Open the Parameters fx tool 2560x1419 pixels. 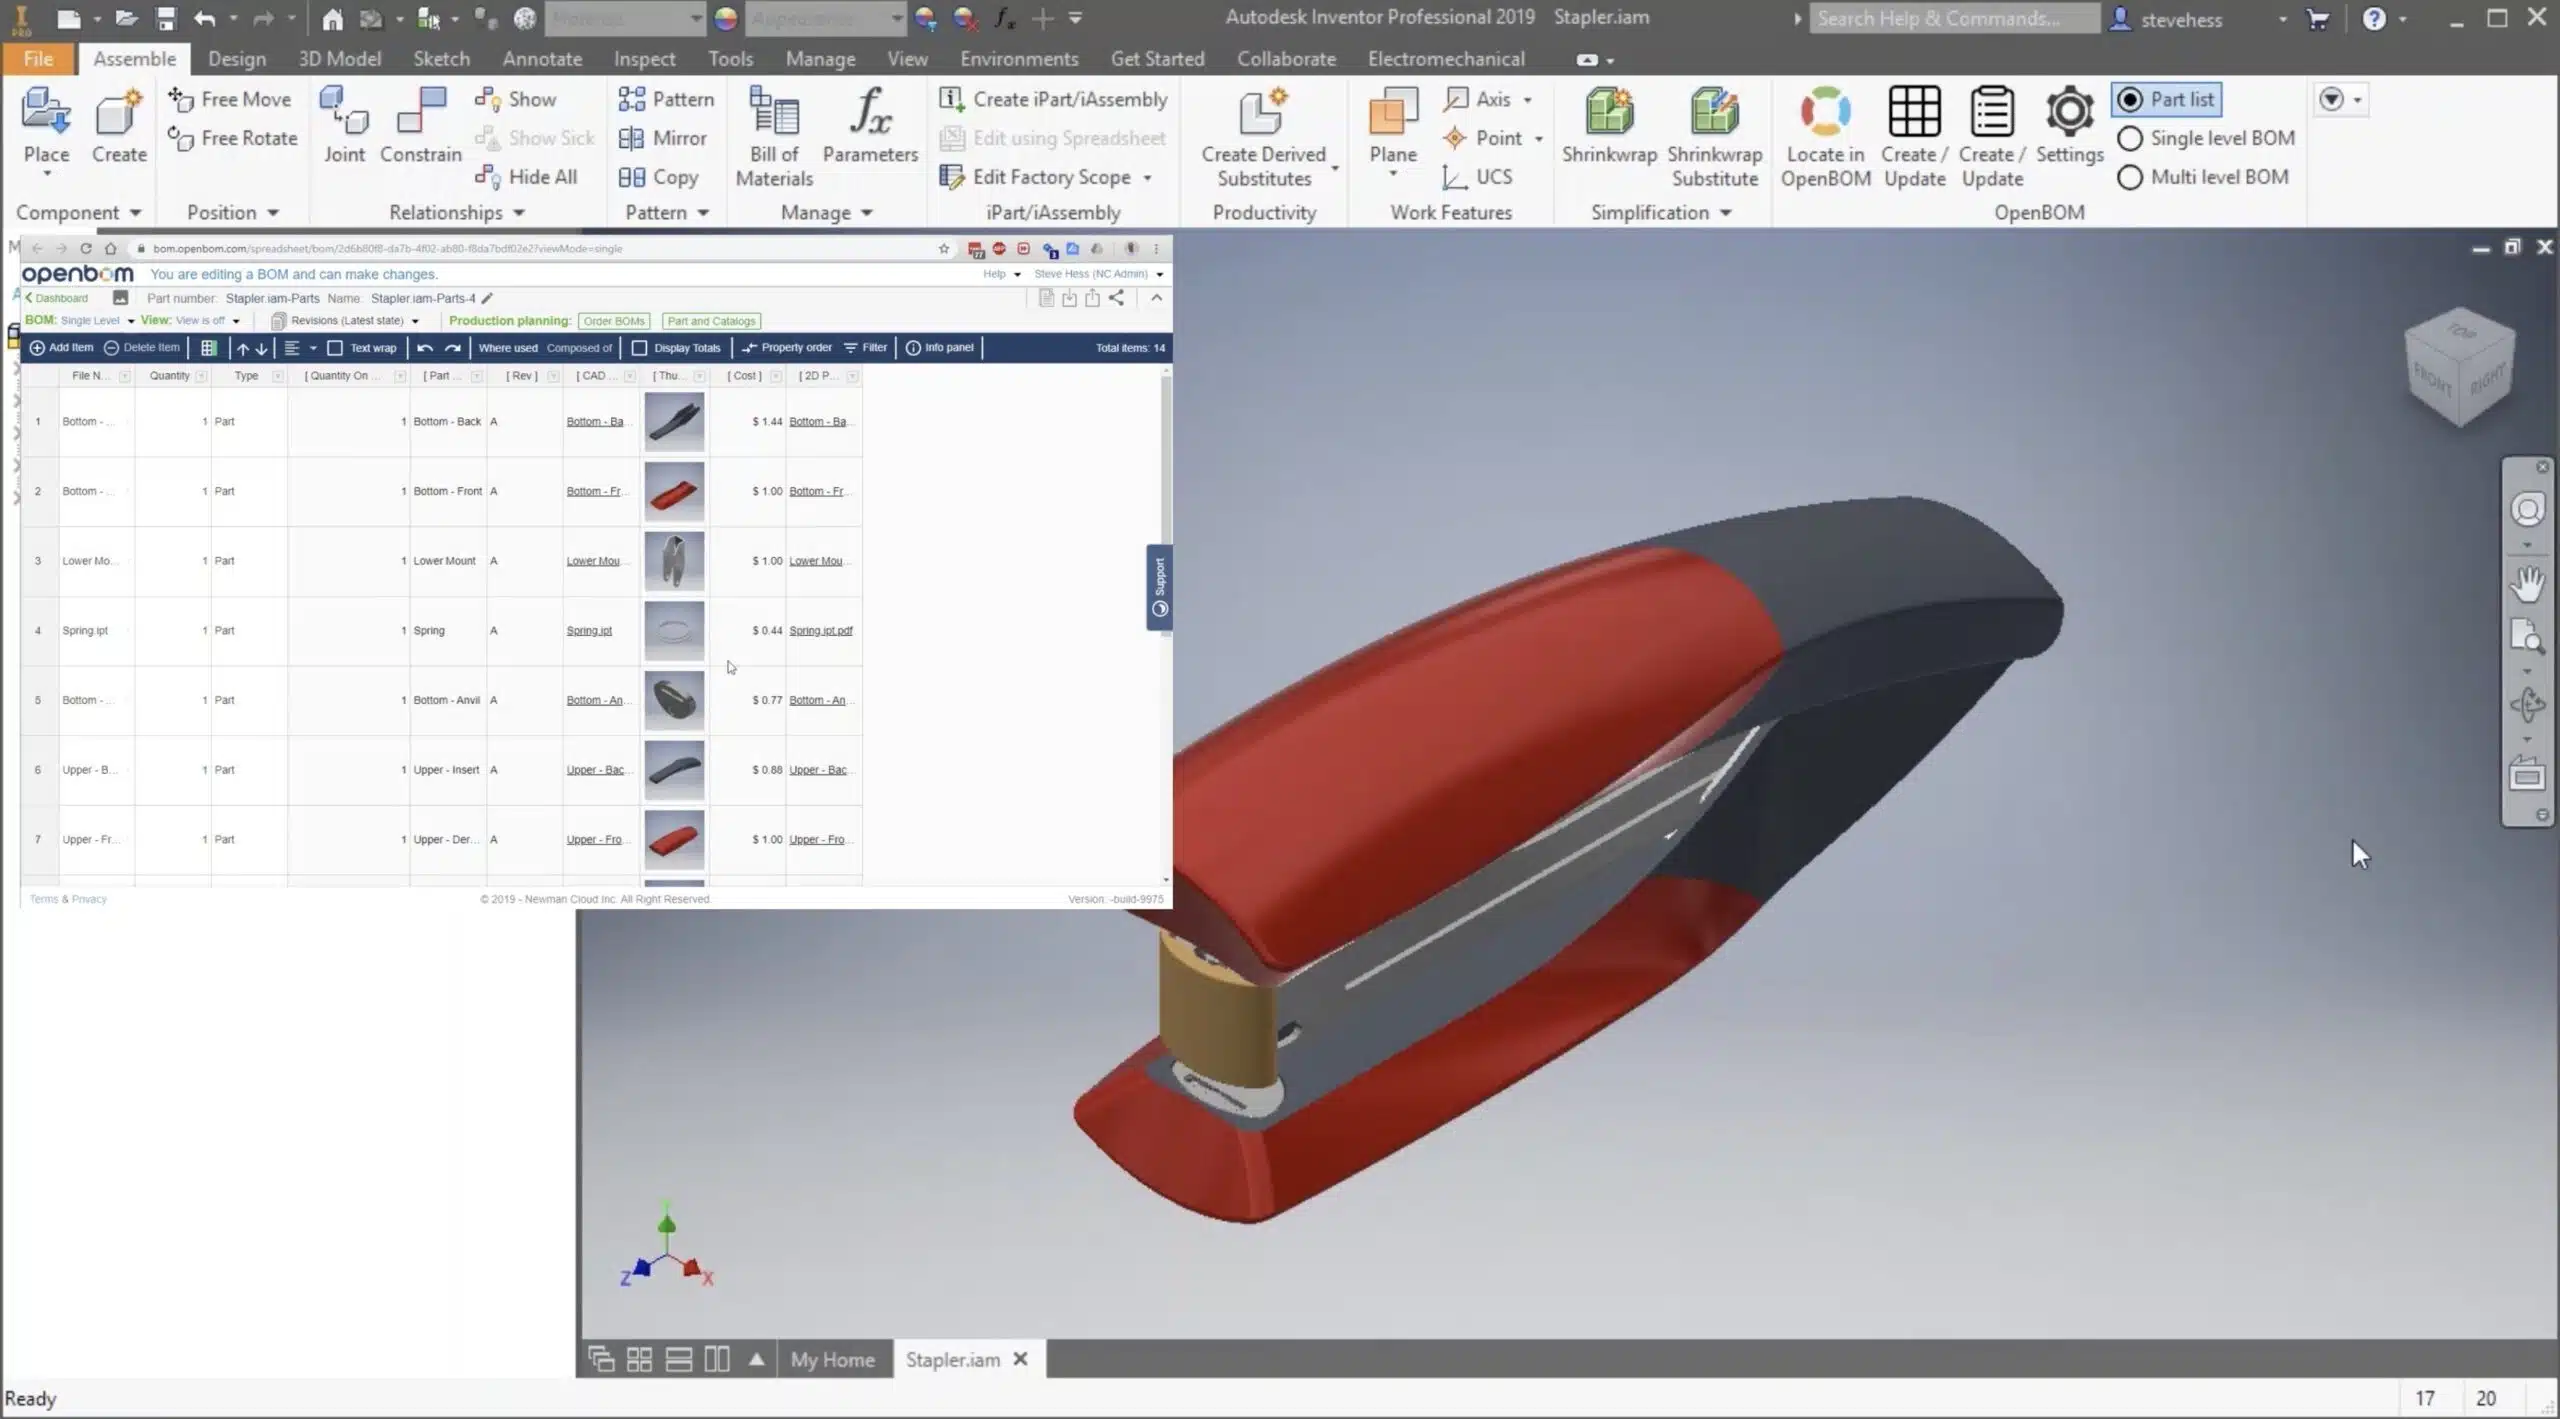(x=870, y=126)
